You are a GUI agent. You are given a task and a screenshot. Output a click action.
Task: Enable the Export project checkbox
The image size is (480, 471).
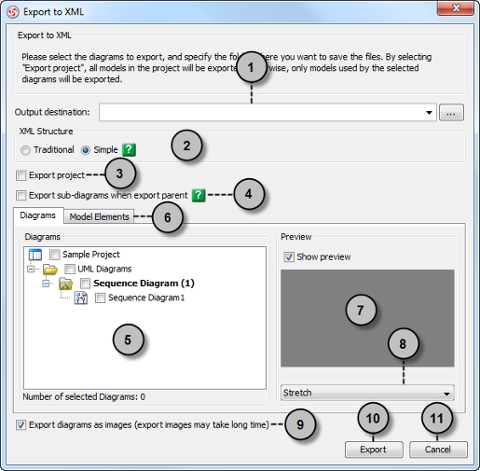(x=21, y=175)
